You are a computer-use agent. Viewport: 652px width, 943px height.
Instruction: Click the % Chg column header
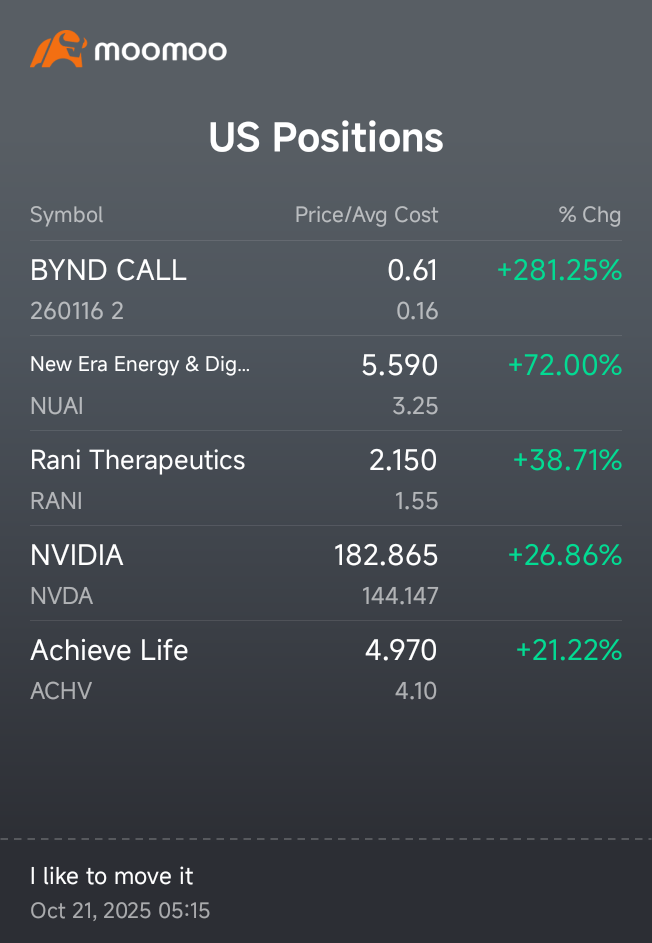coord(590,215)
